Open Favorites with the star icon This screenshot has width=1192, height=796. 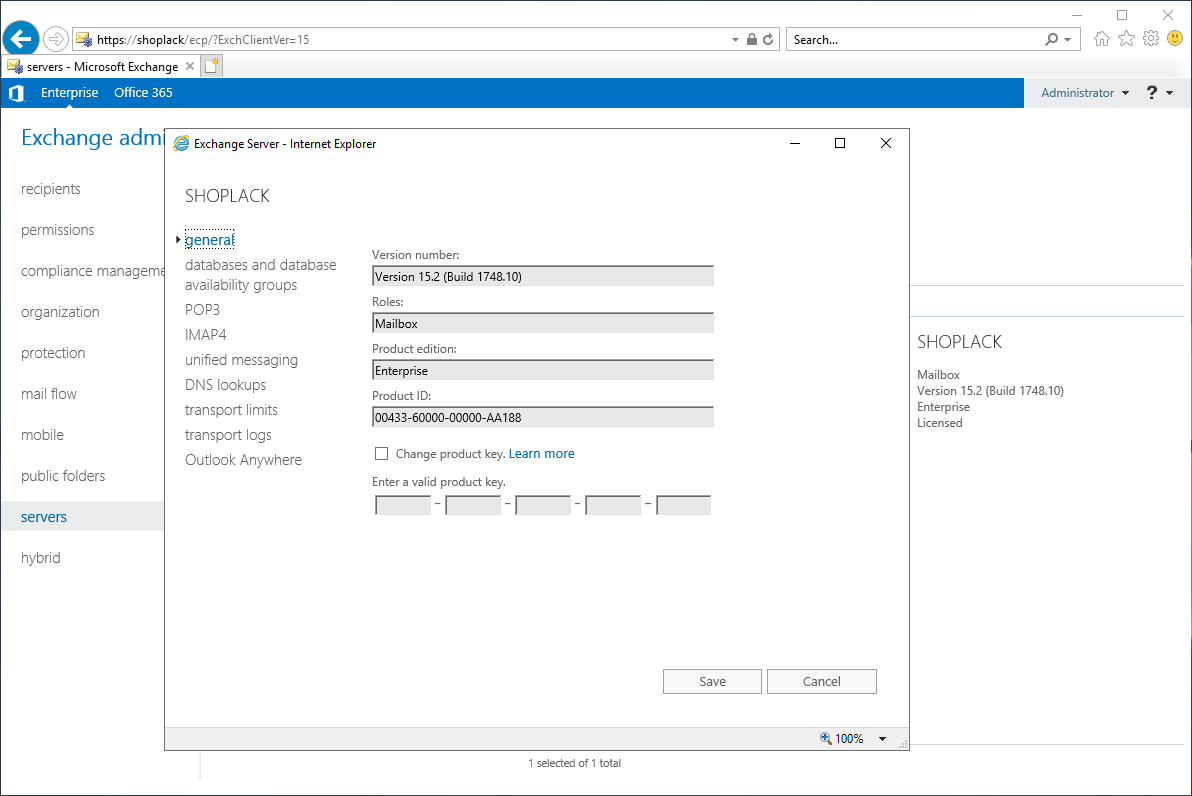pyautogui.click(x=1127, y=39)
